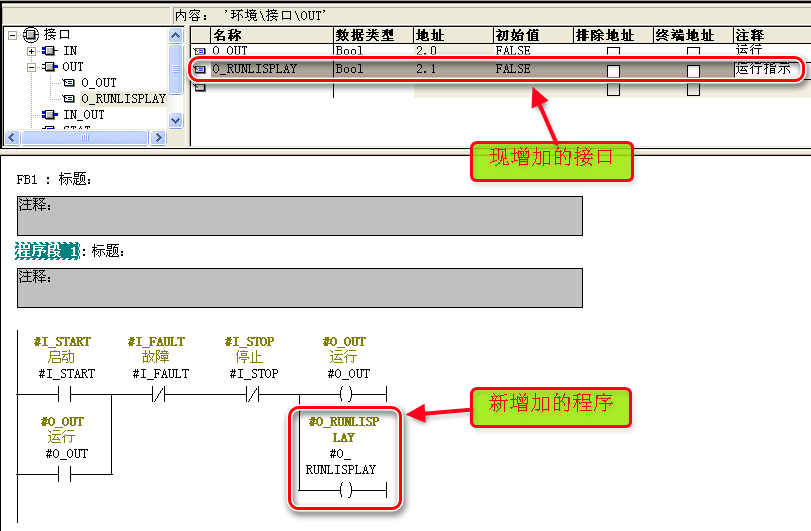This screenshot has width=811, height=531.
Task: Click the 初始值 column header
Action: tap(533, 35)
